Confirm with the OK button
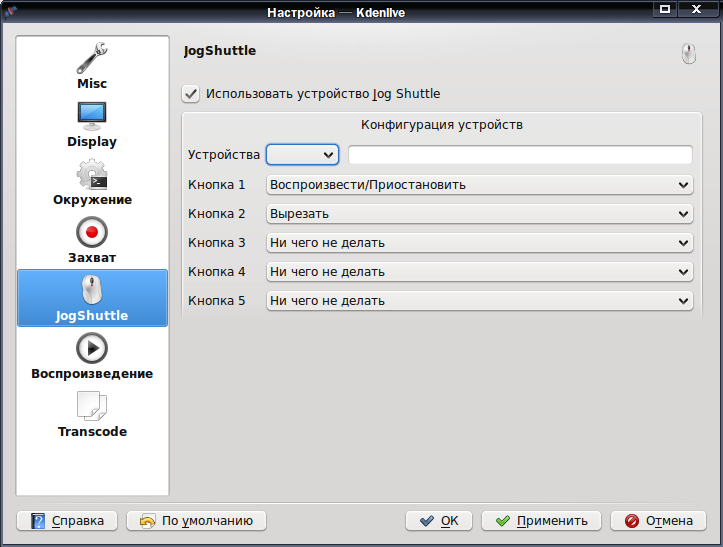The width and height of the screenshot is (723, 547). [439, 521]
